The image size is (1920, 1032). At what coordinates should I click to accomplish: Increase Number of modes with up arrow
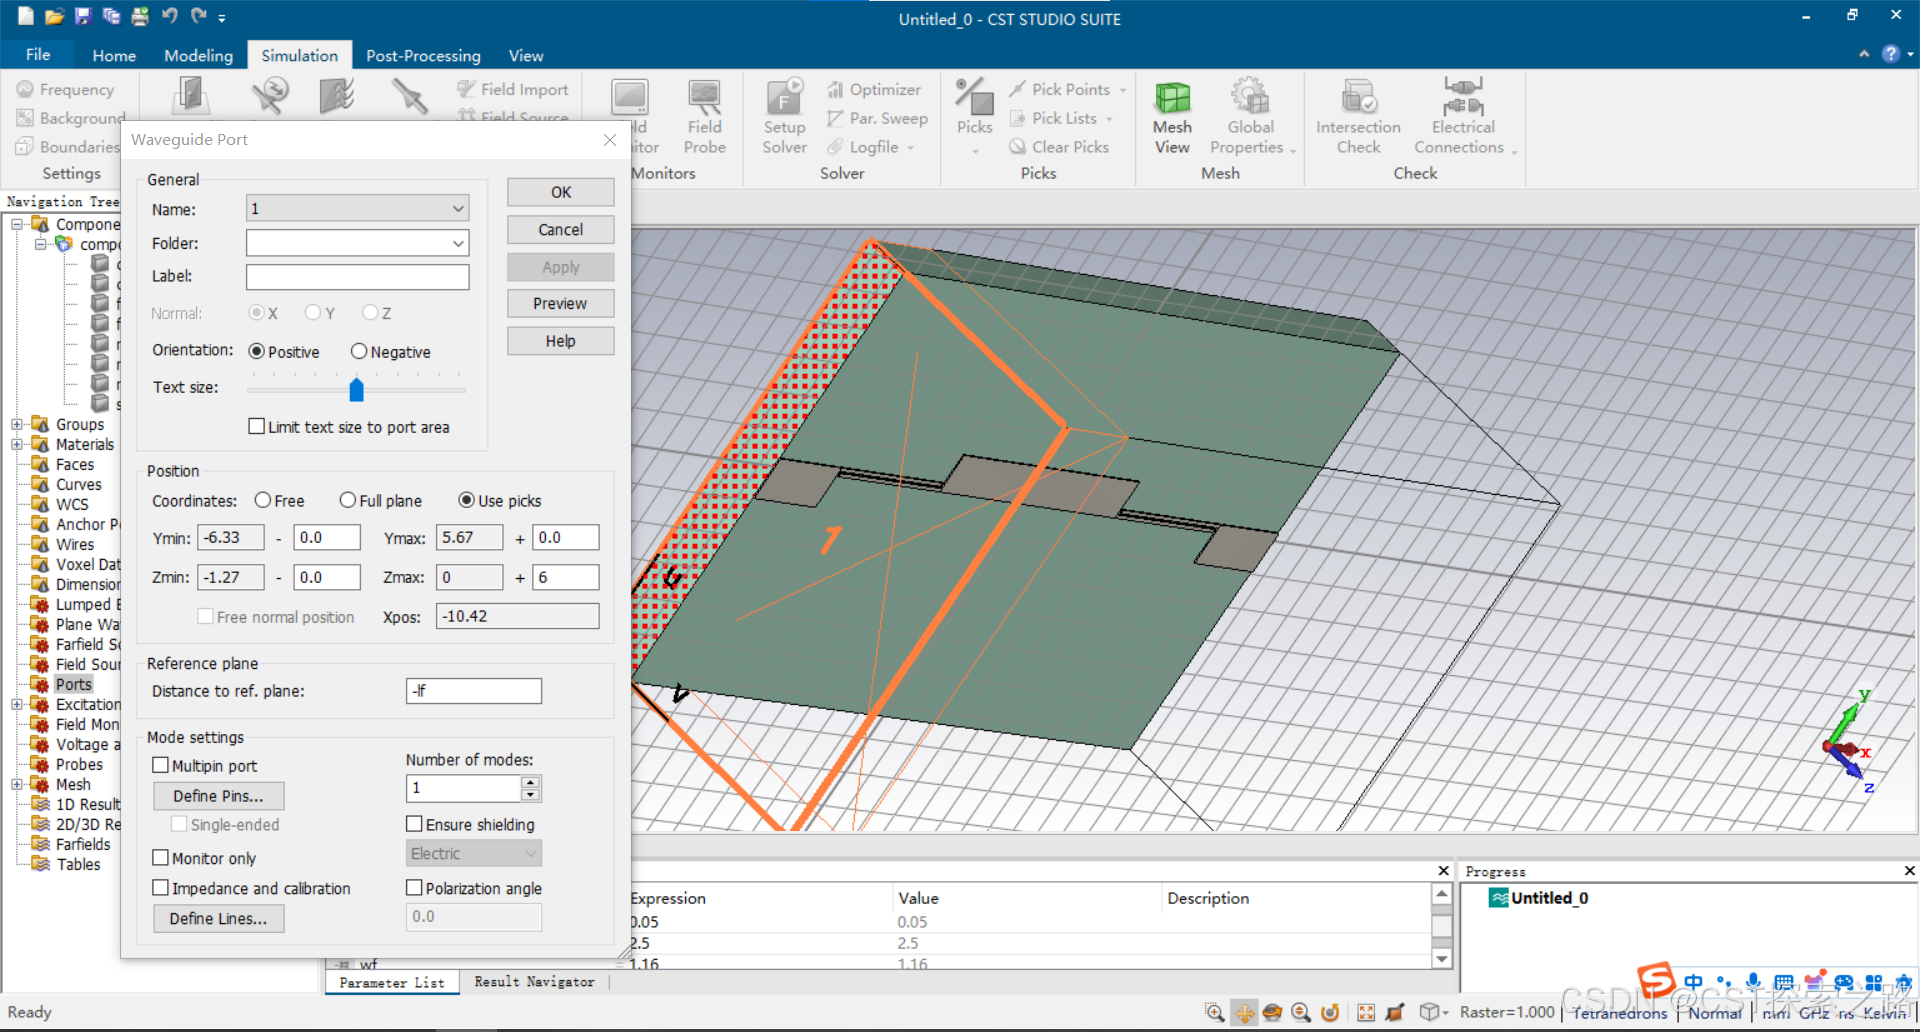pos(531,782)
